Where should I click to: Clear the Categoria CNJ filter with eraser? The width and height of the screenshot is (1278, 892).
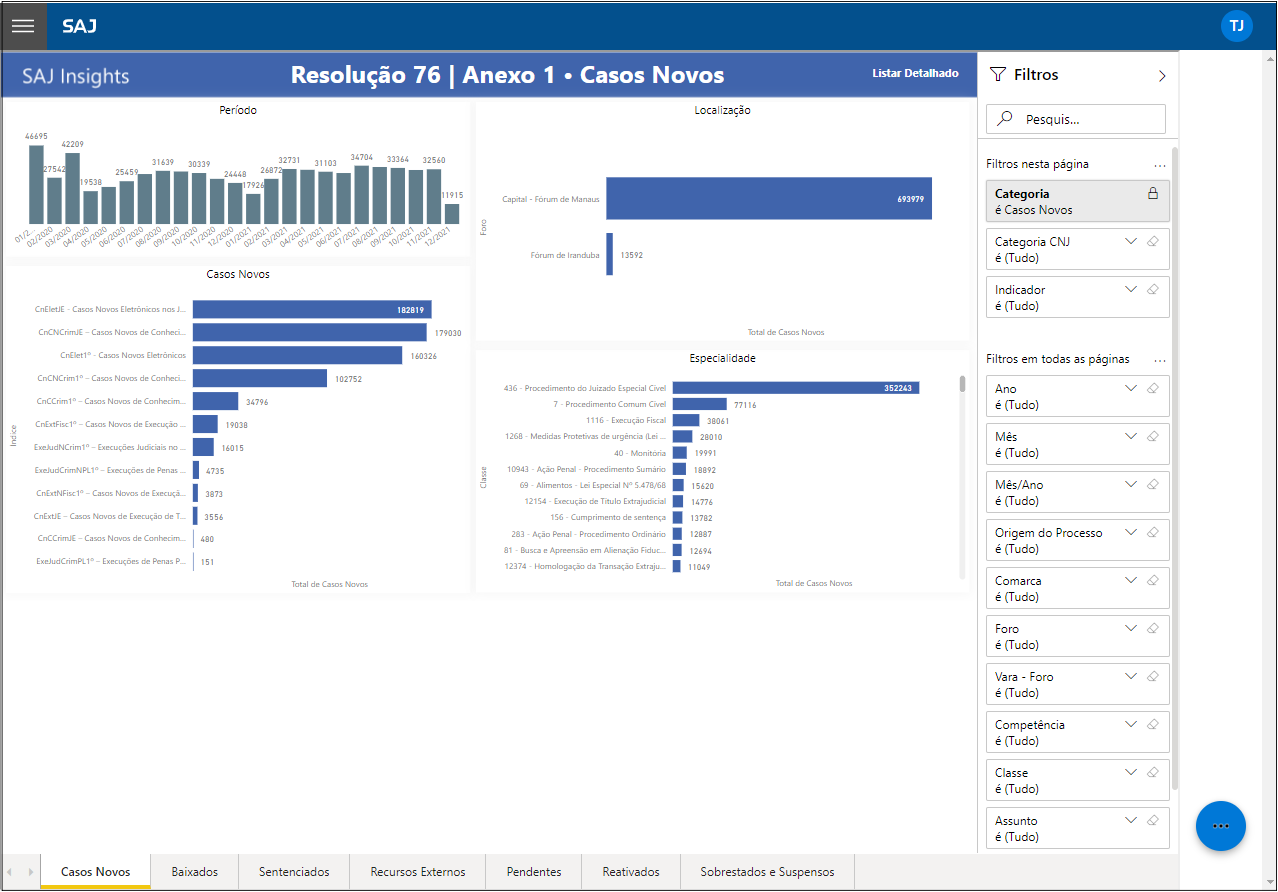click(1153, 241)
